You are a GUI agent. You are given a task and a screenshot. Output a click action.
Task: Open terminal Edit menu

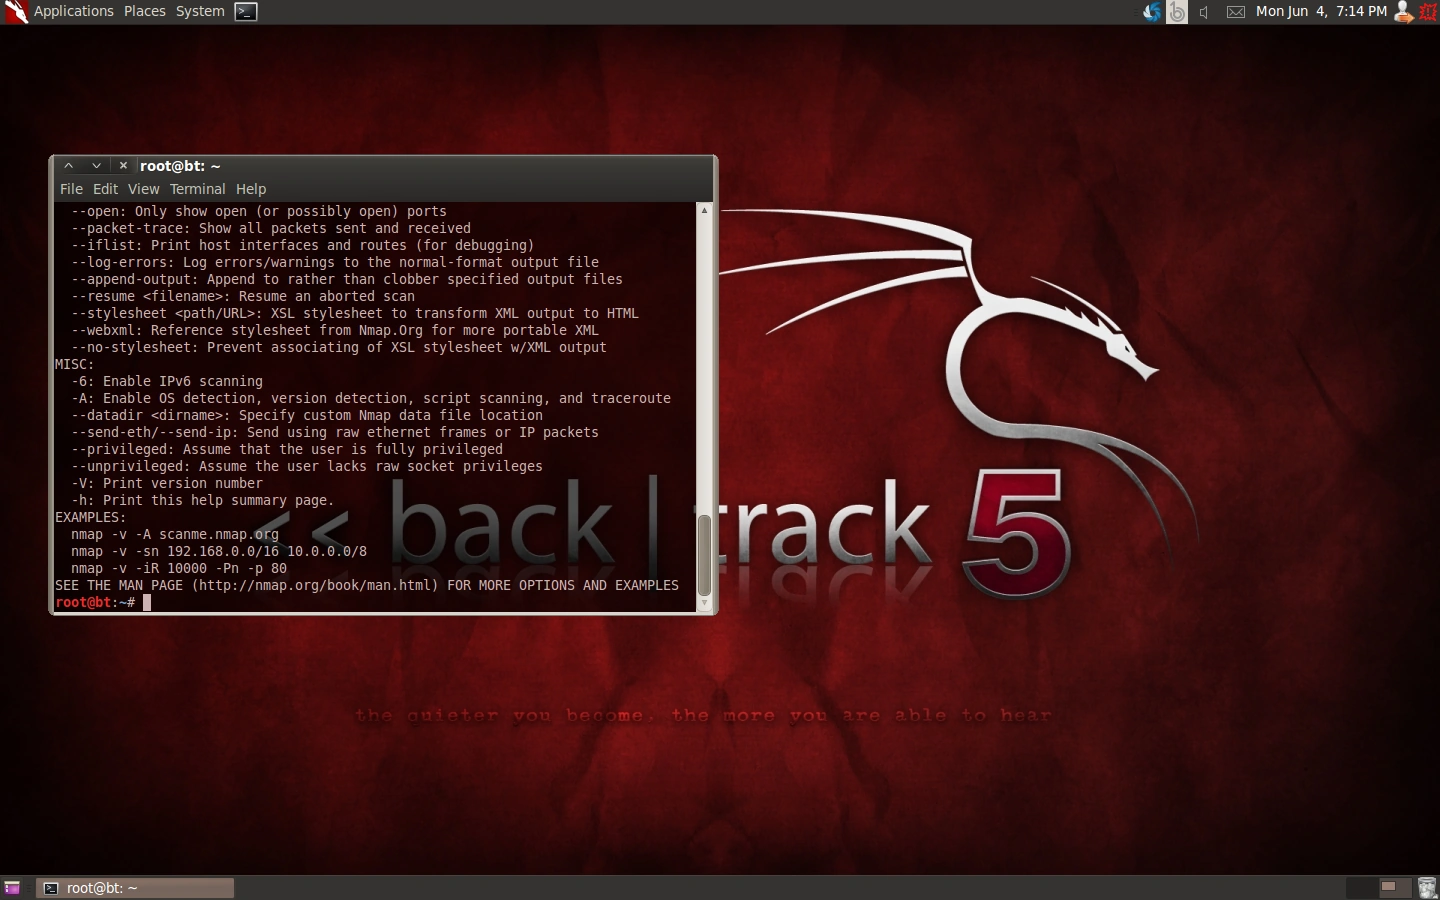[x=105, y=189]
